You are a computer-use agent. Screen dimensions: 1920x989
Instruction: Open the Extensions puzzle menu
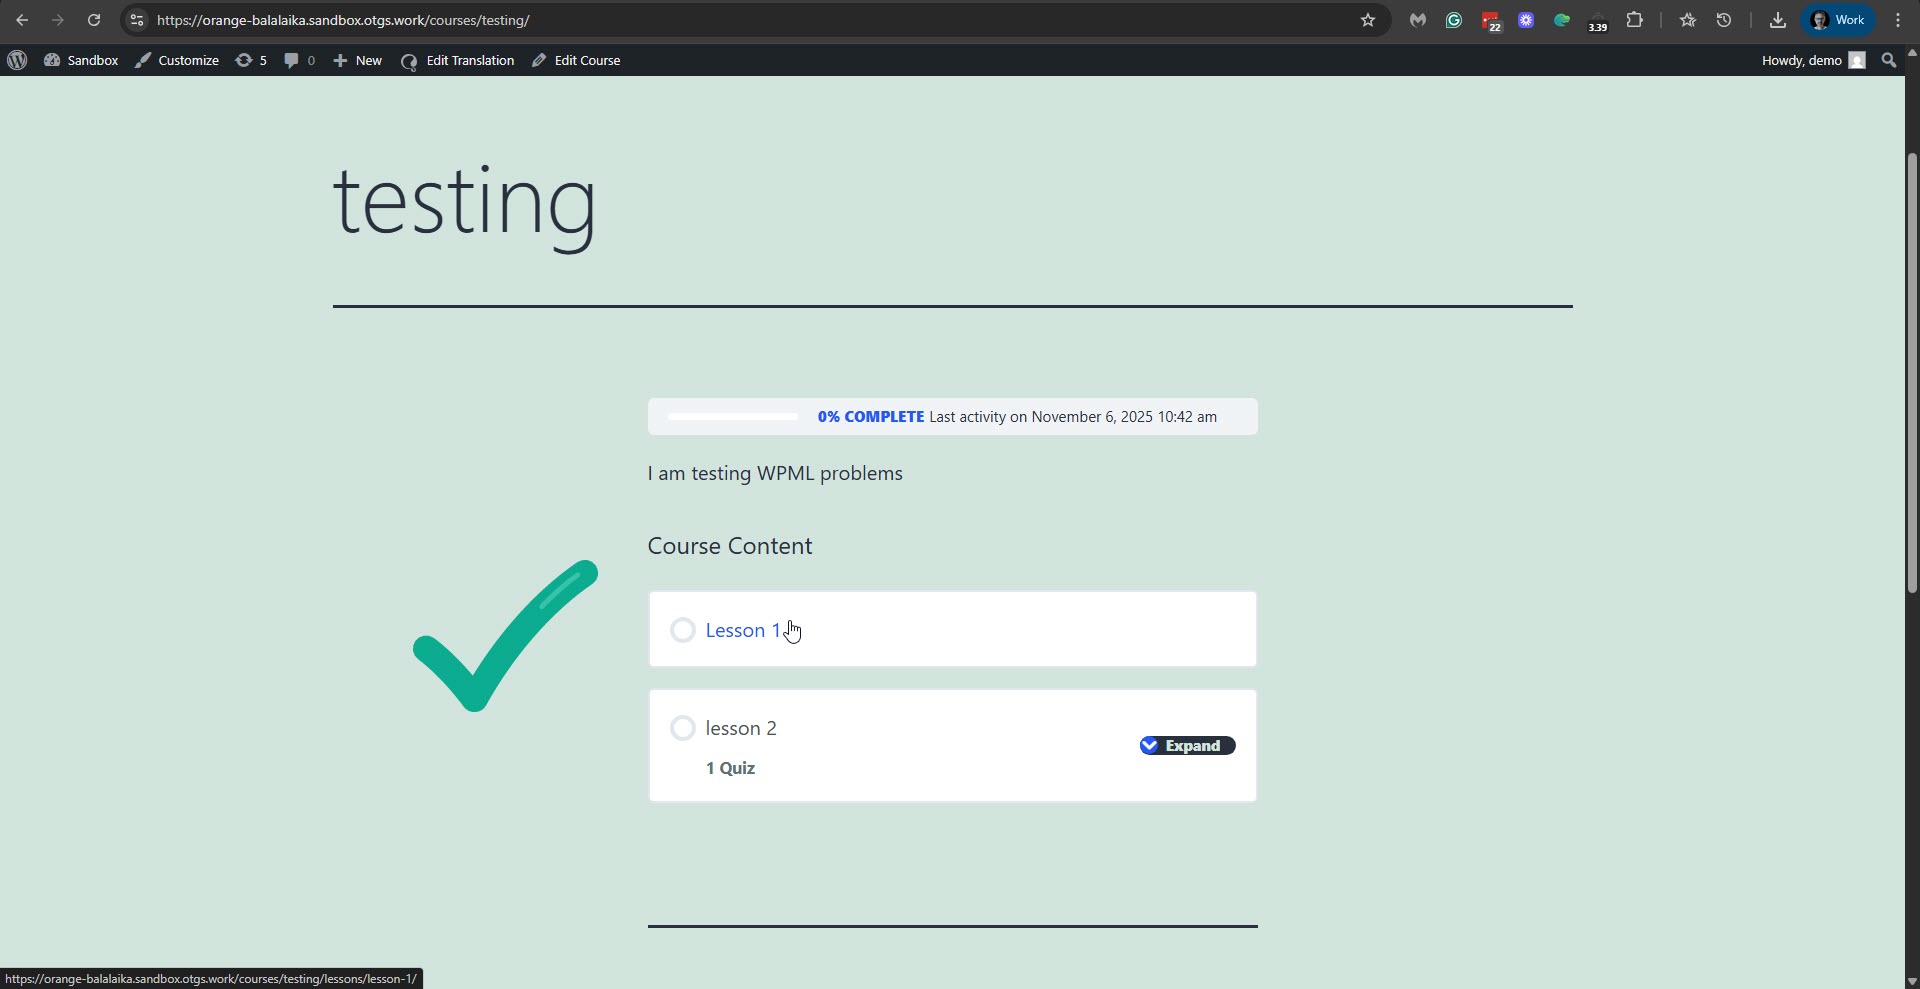[1635, 20]
